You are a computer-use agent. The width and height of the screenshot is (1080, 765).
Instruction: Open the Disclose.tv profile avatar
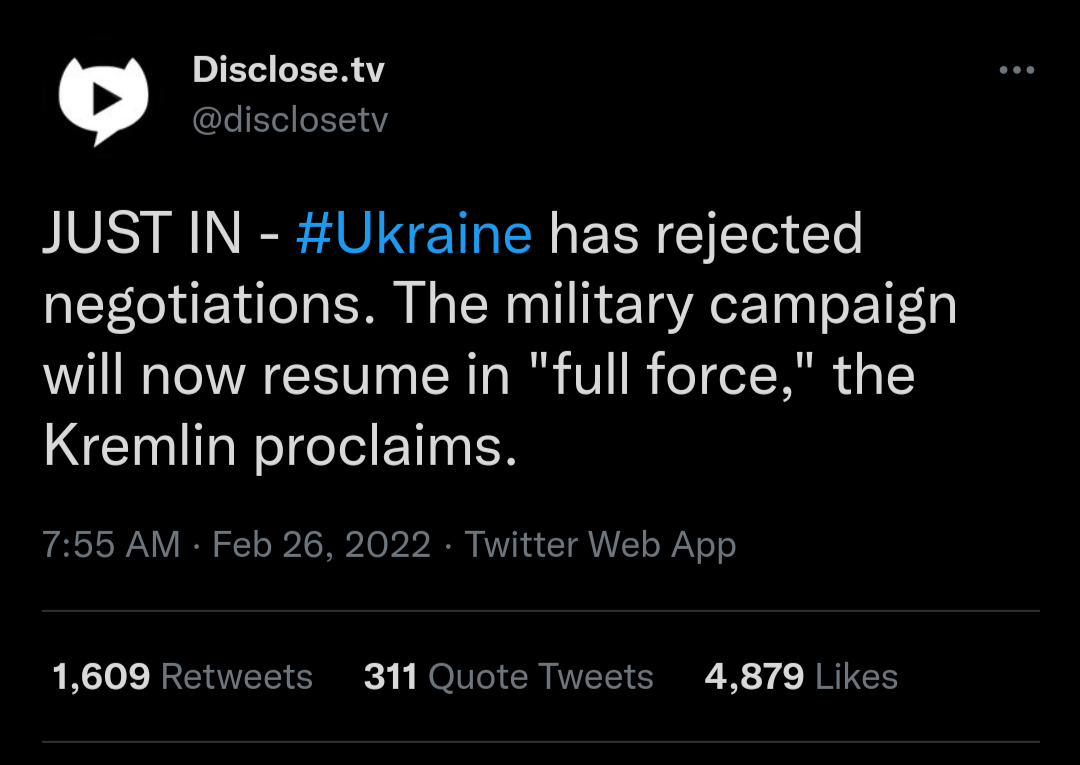103,97
